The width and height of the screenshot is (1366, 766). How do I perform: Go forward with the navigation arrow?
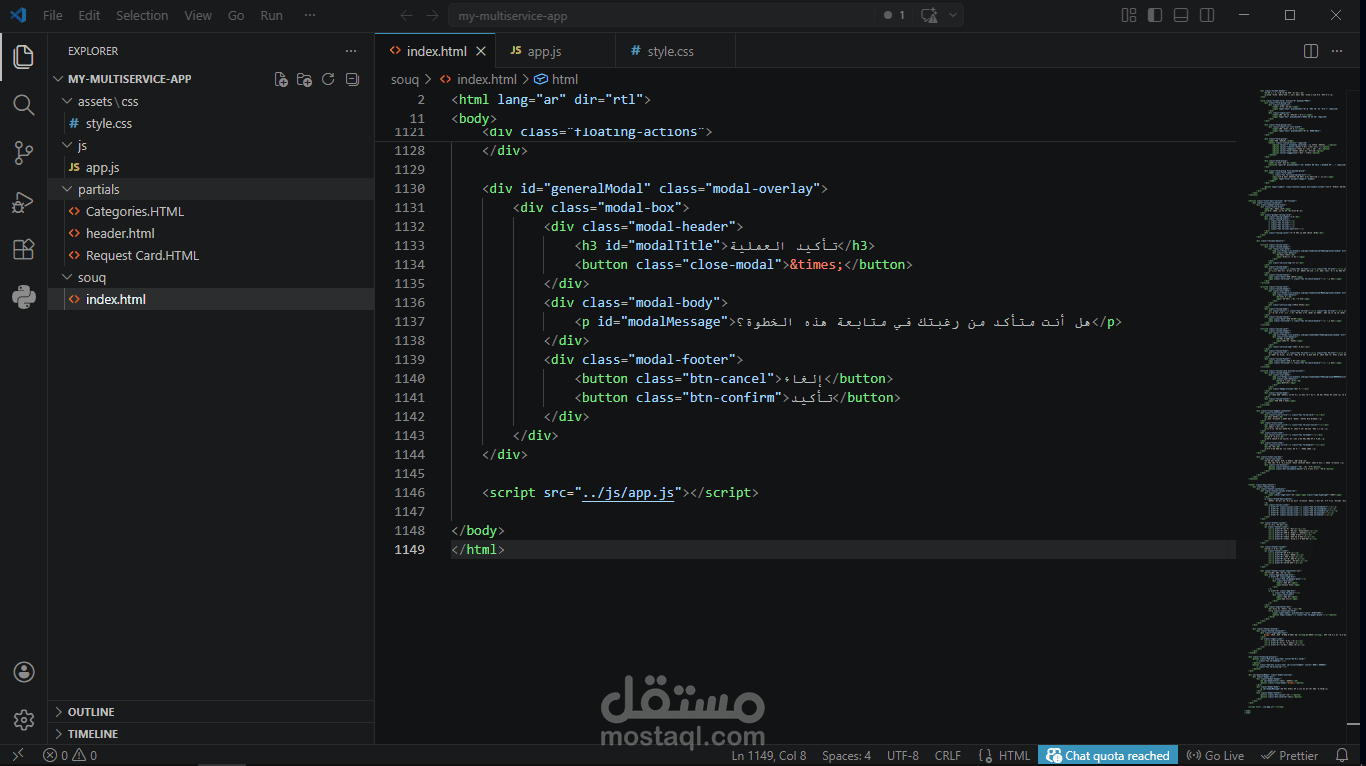point(432,15)
